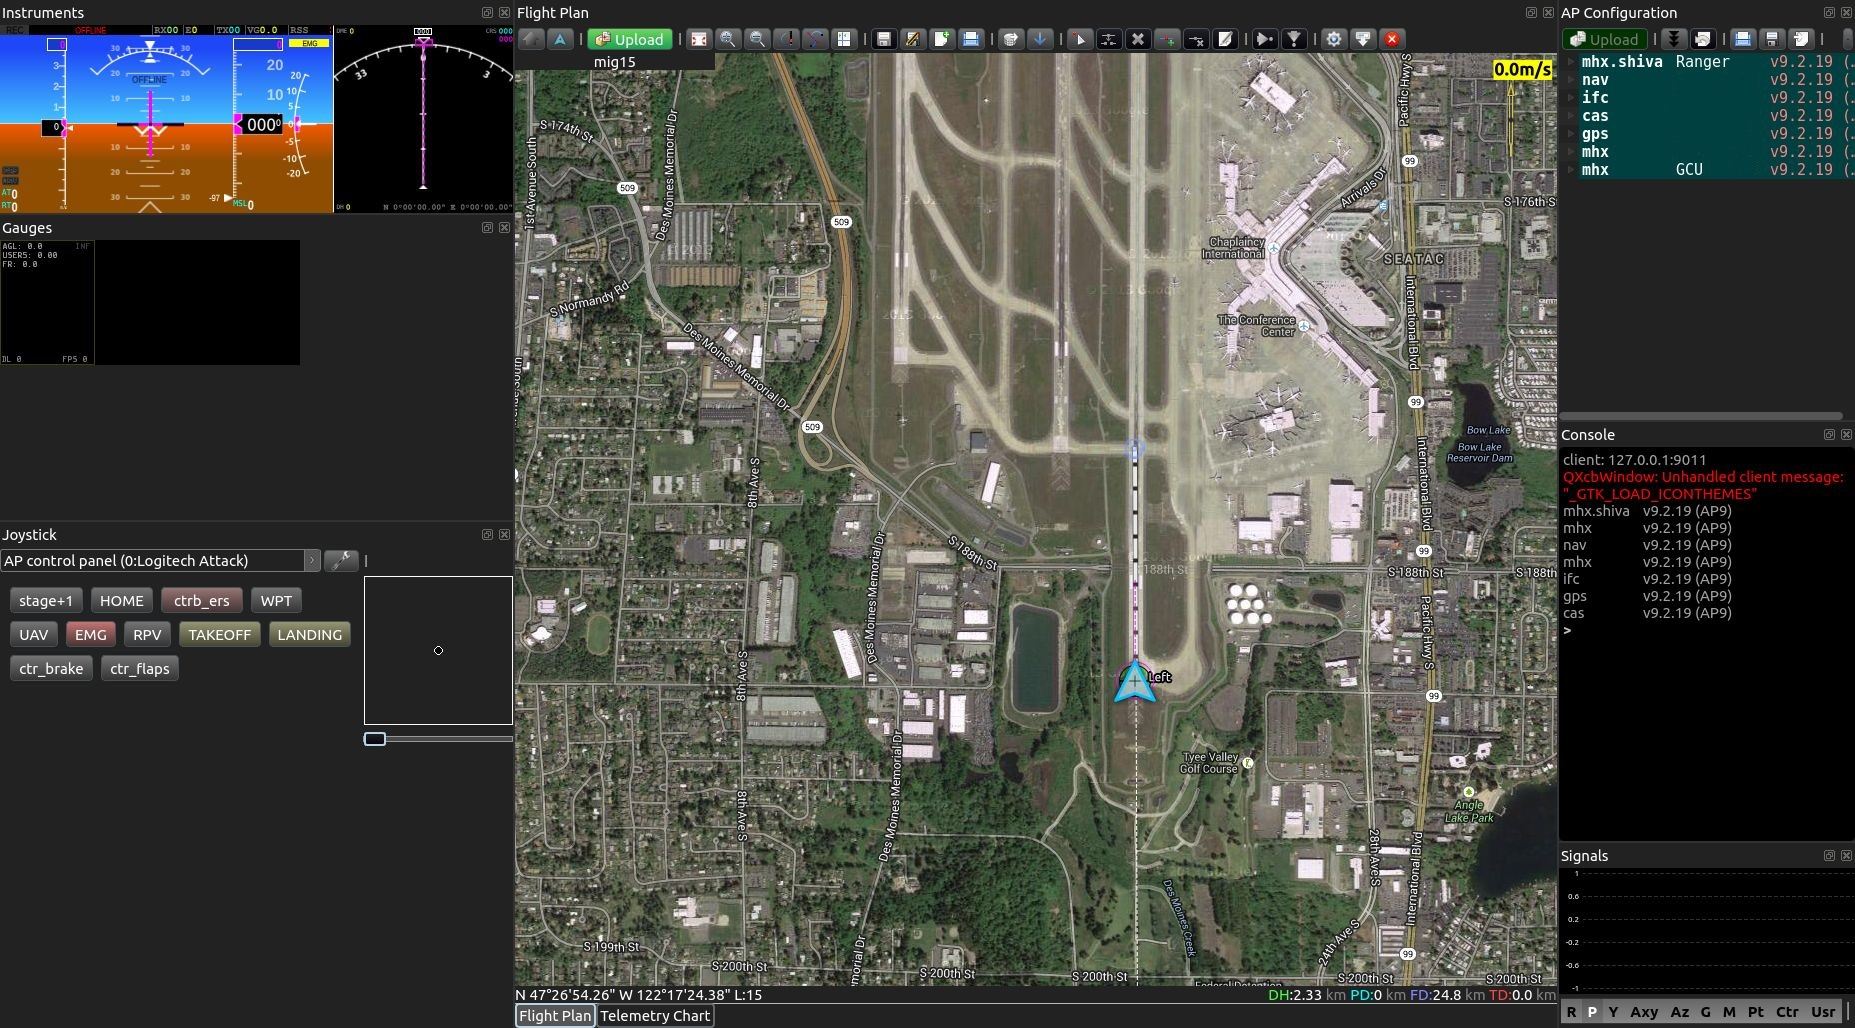Click the blue printer icon in AP Configuration
The width and height of the screenshot is (1855, 1028).
1743,39
